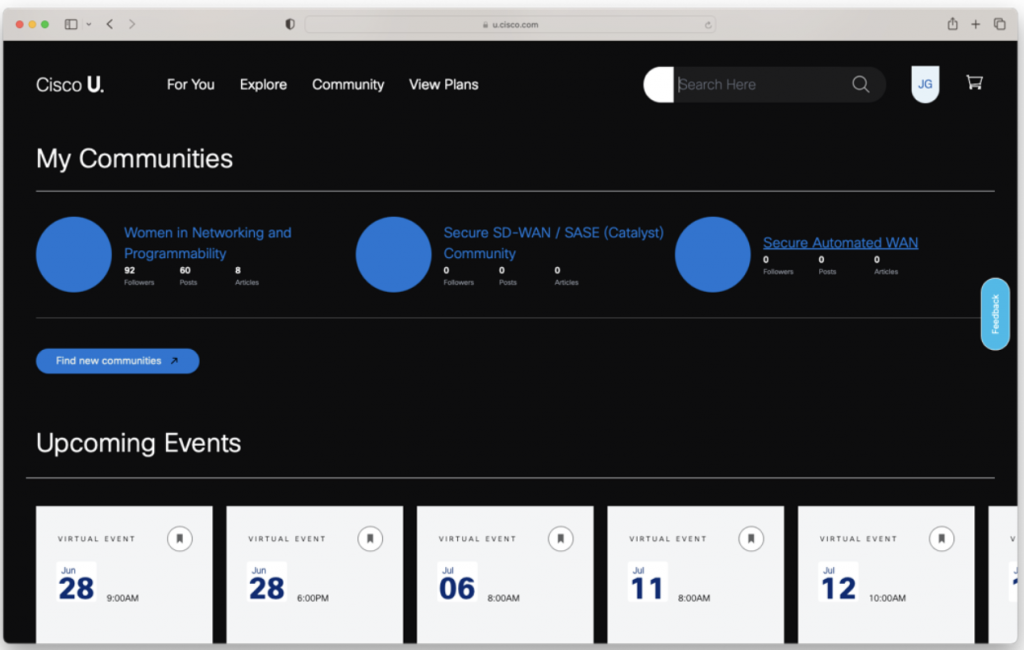The image size is (1024, 650).
Task: Click the search magnifier icon
Action: coord(860,84)
